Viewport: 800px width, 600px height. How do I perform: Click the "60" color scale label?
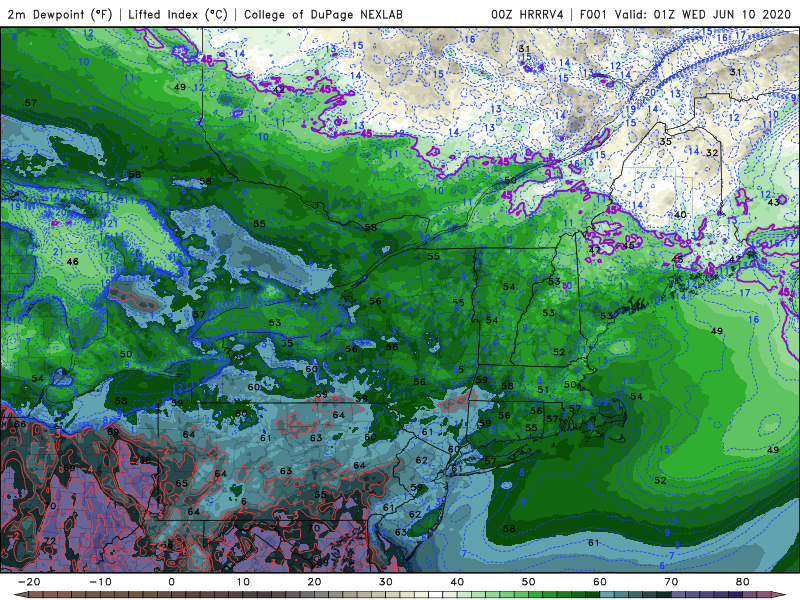coord(600,582)
